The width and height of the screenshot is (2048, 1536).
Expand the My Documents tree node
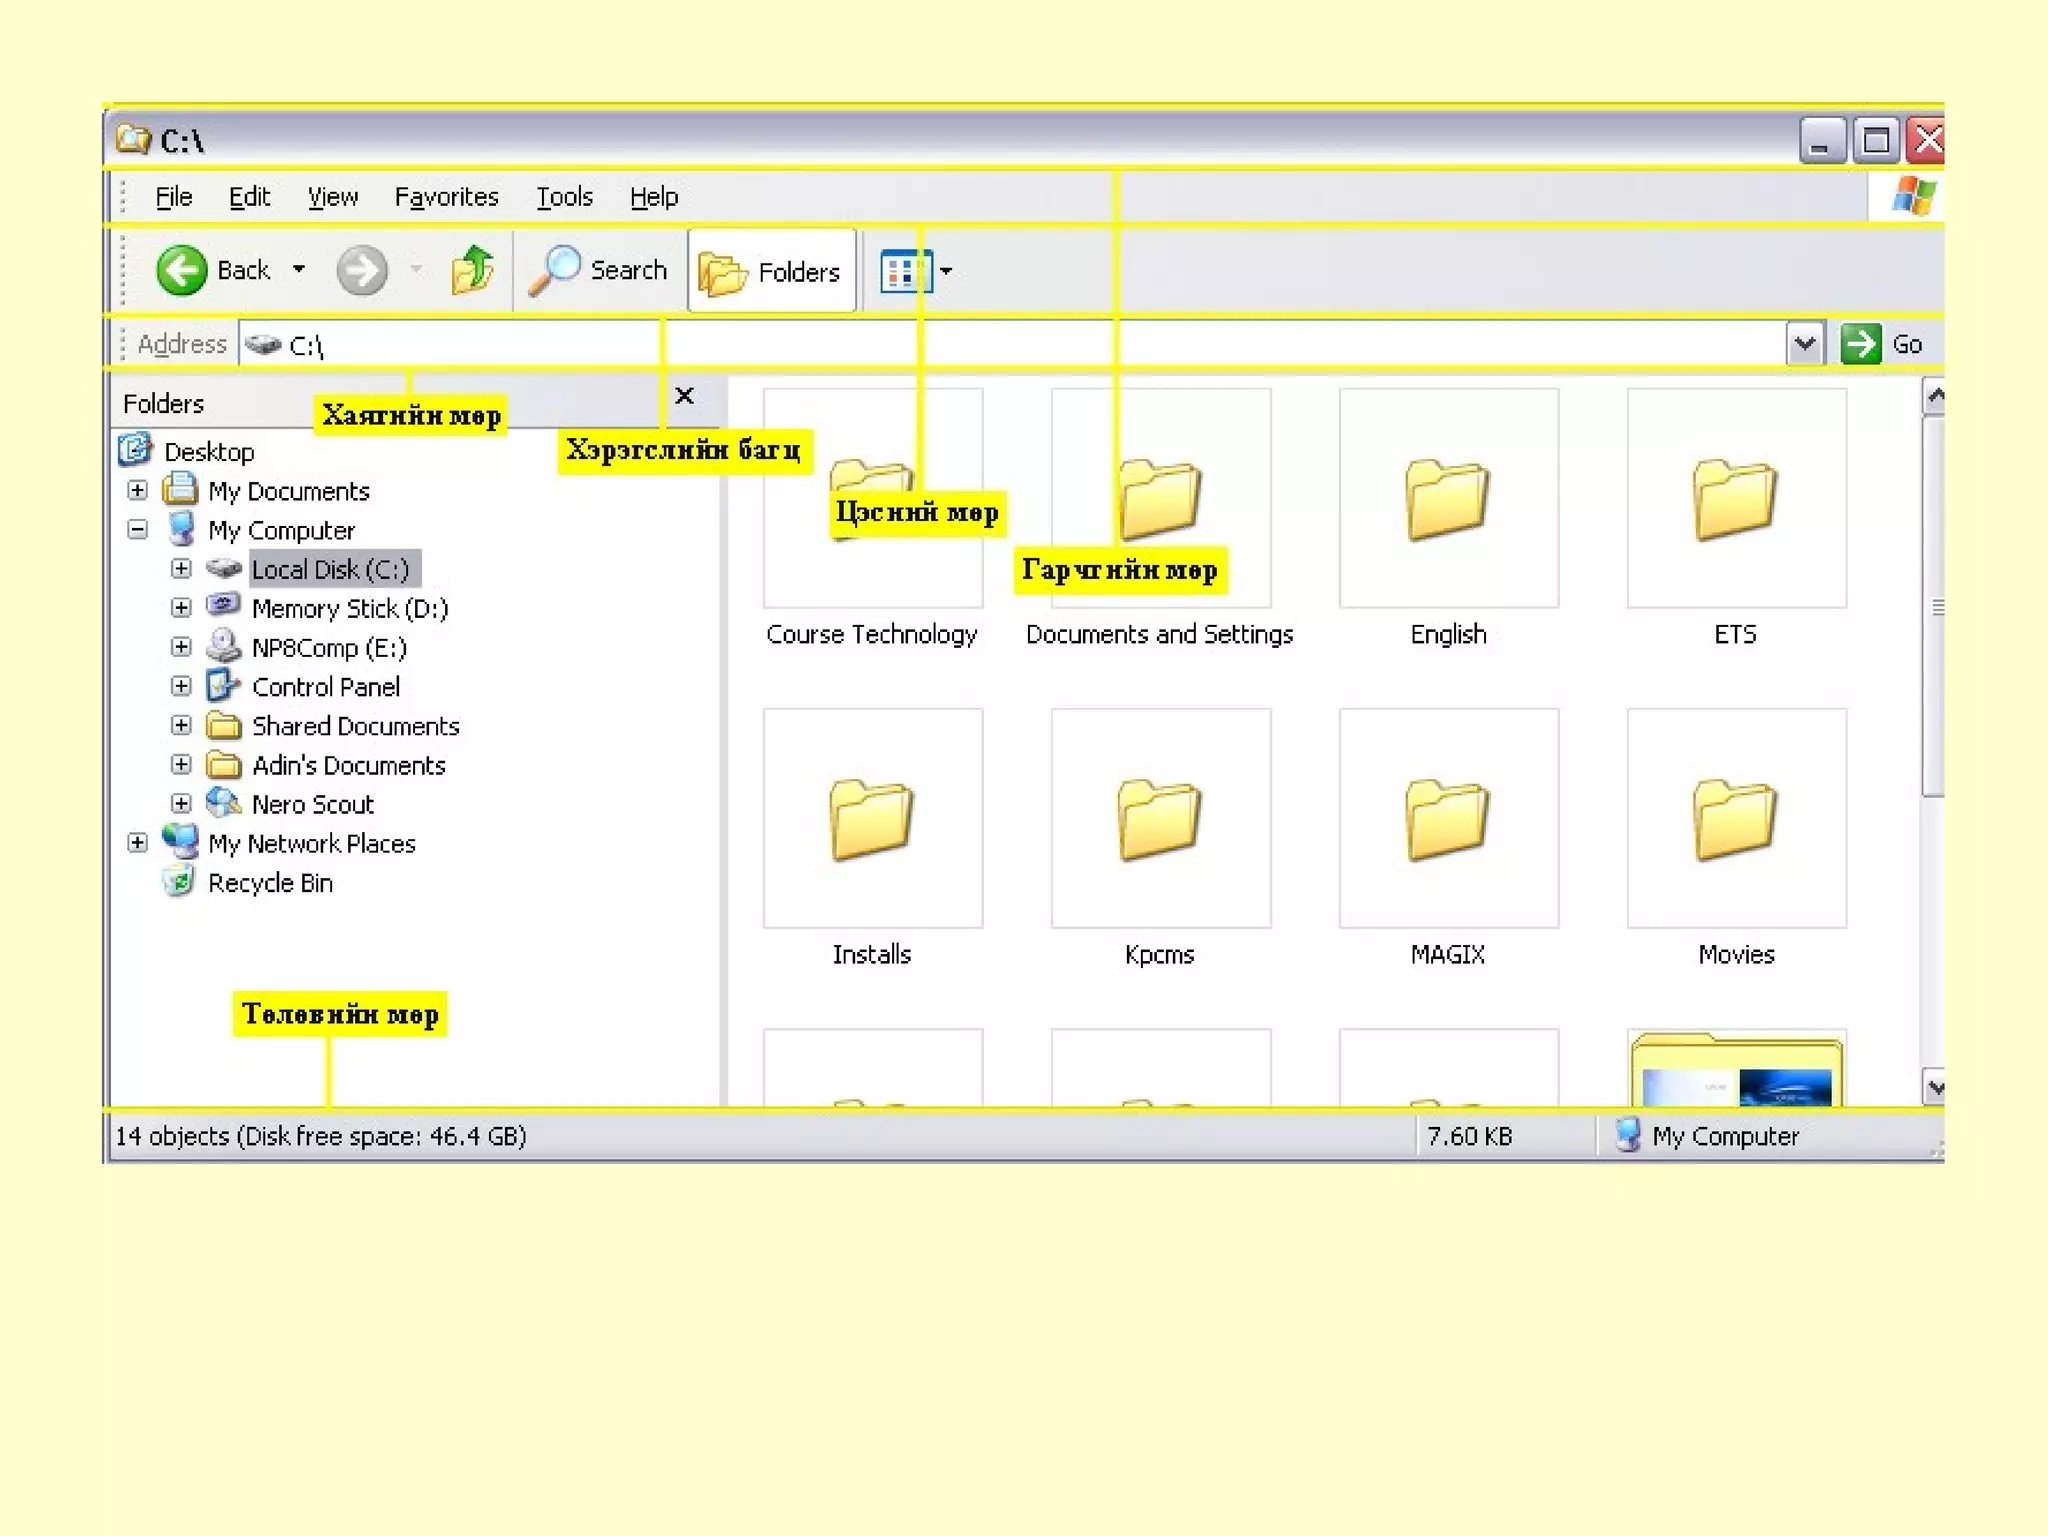[138, 491]
